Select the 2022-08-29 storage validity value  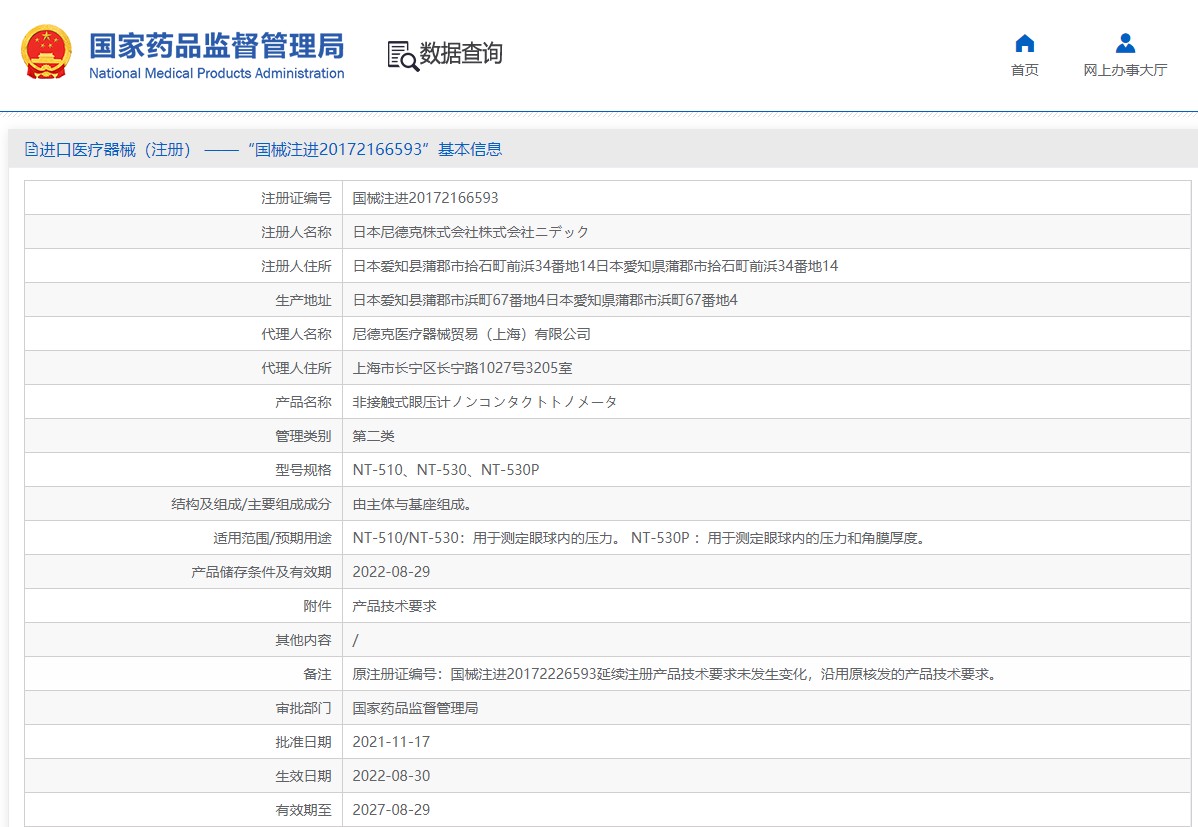tap(391, 572)
